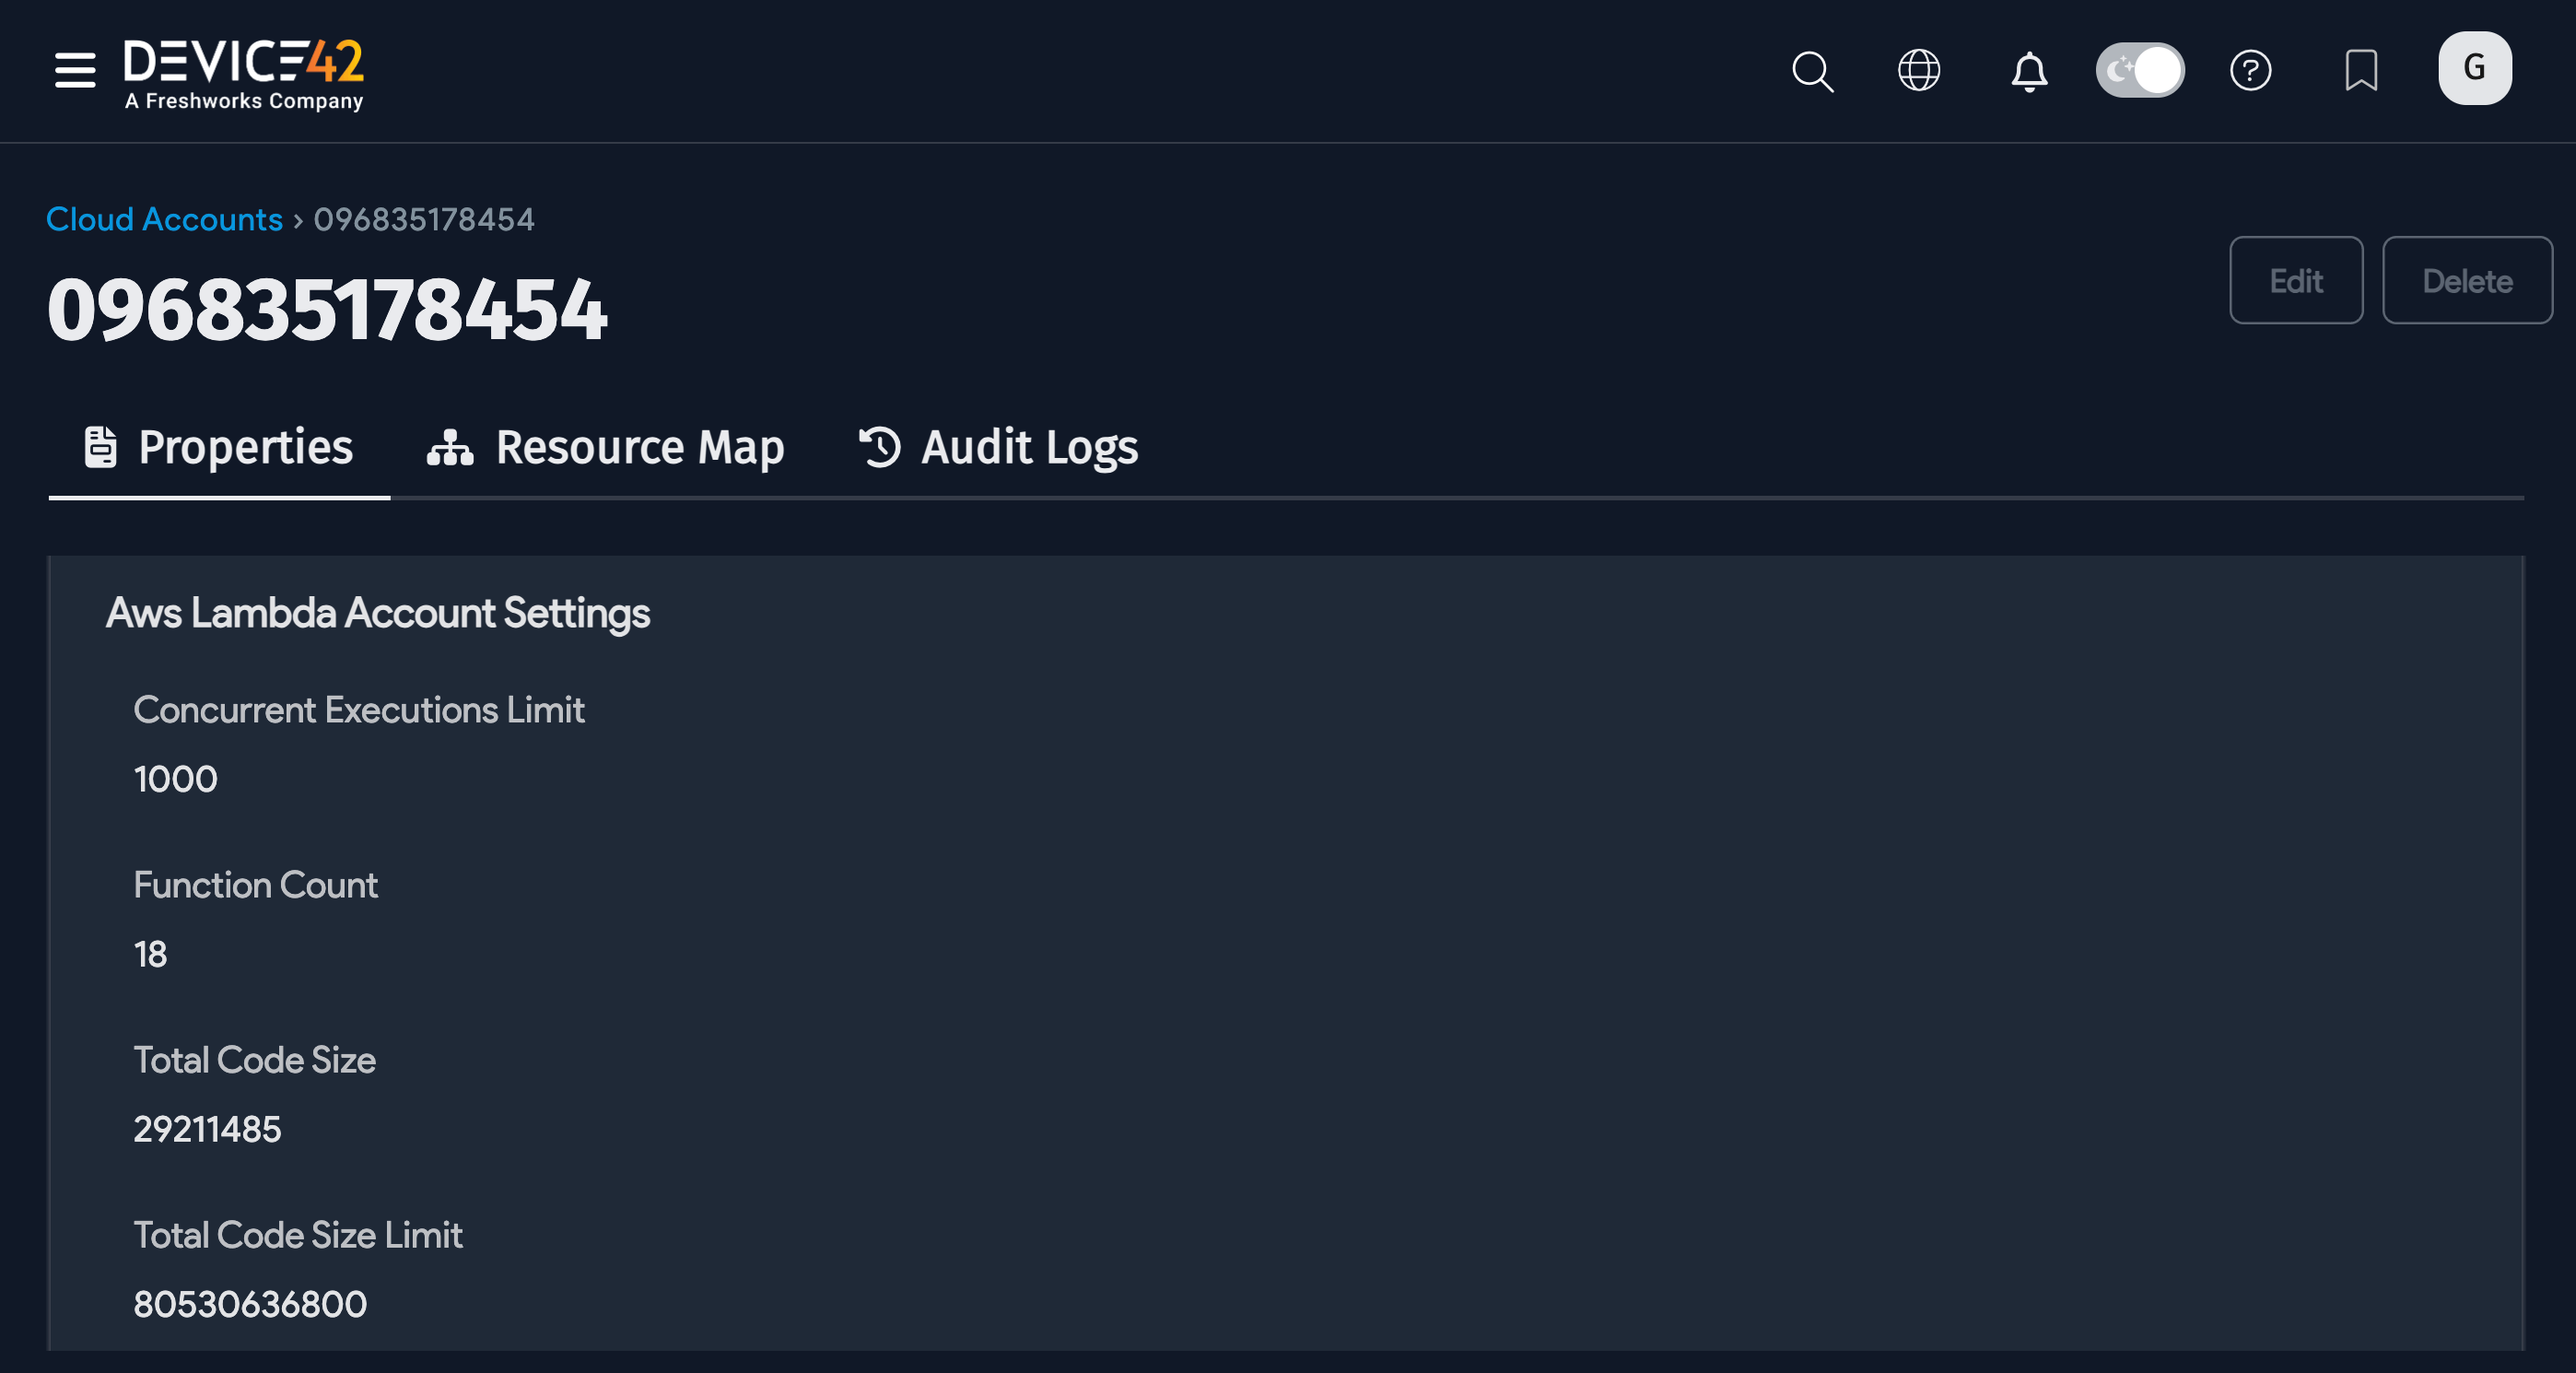Open the user profile avatar menu
The width and height of the screenshot is (2576, 1373).
2475,67
